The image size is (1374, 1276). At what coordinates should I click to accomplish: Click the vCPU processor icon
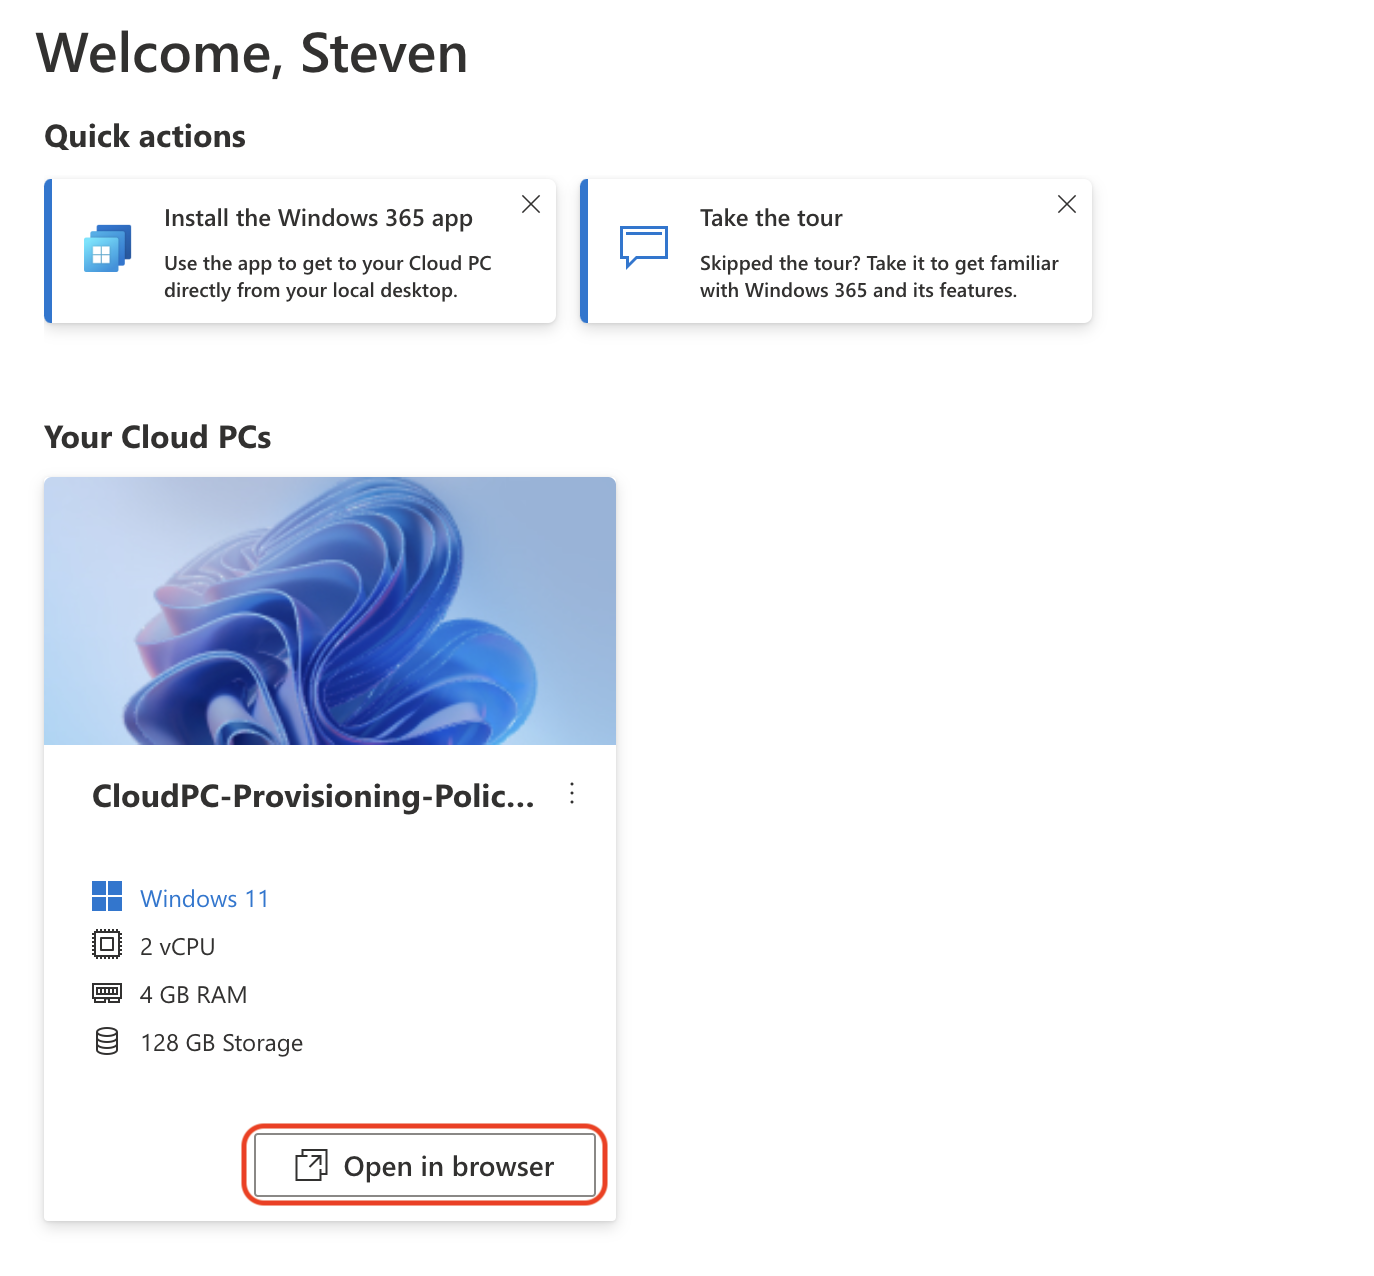[107, 944]
